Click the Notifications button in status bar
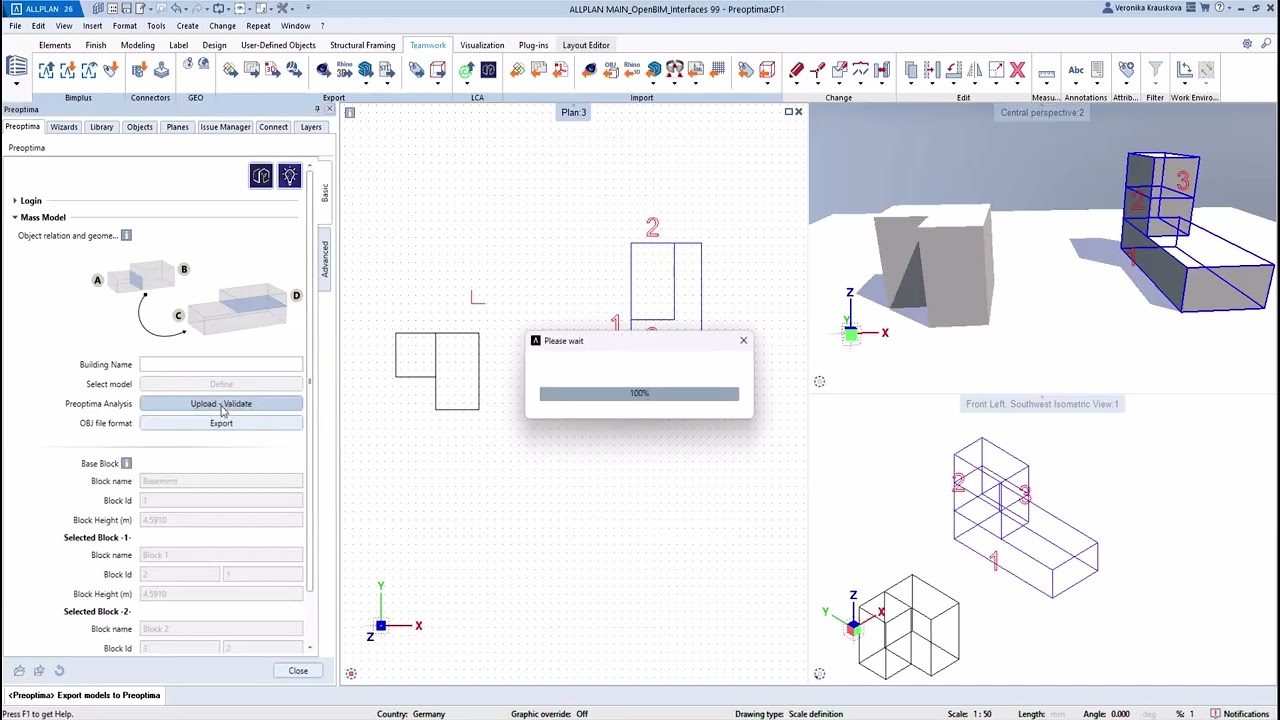Screen dimensions: 1280x720 [x=1240, y=714]
